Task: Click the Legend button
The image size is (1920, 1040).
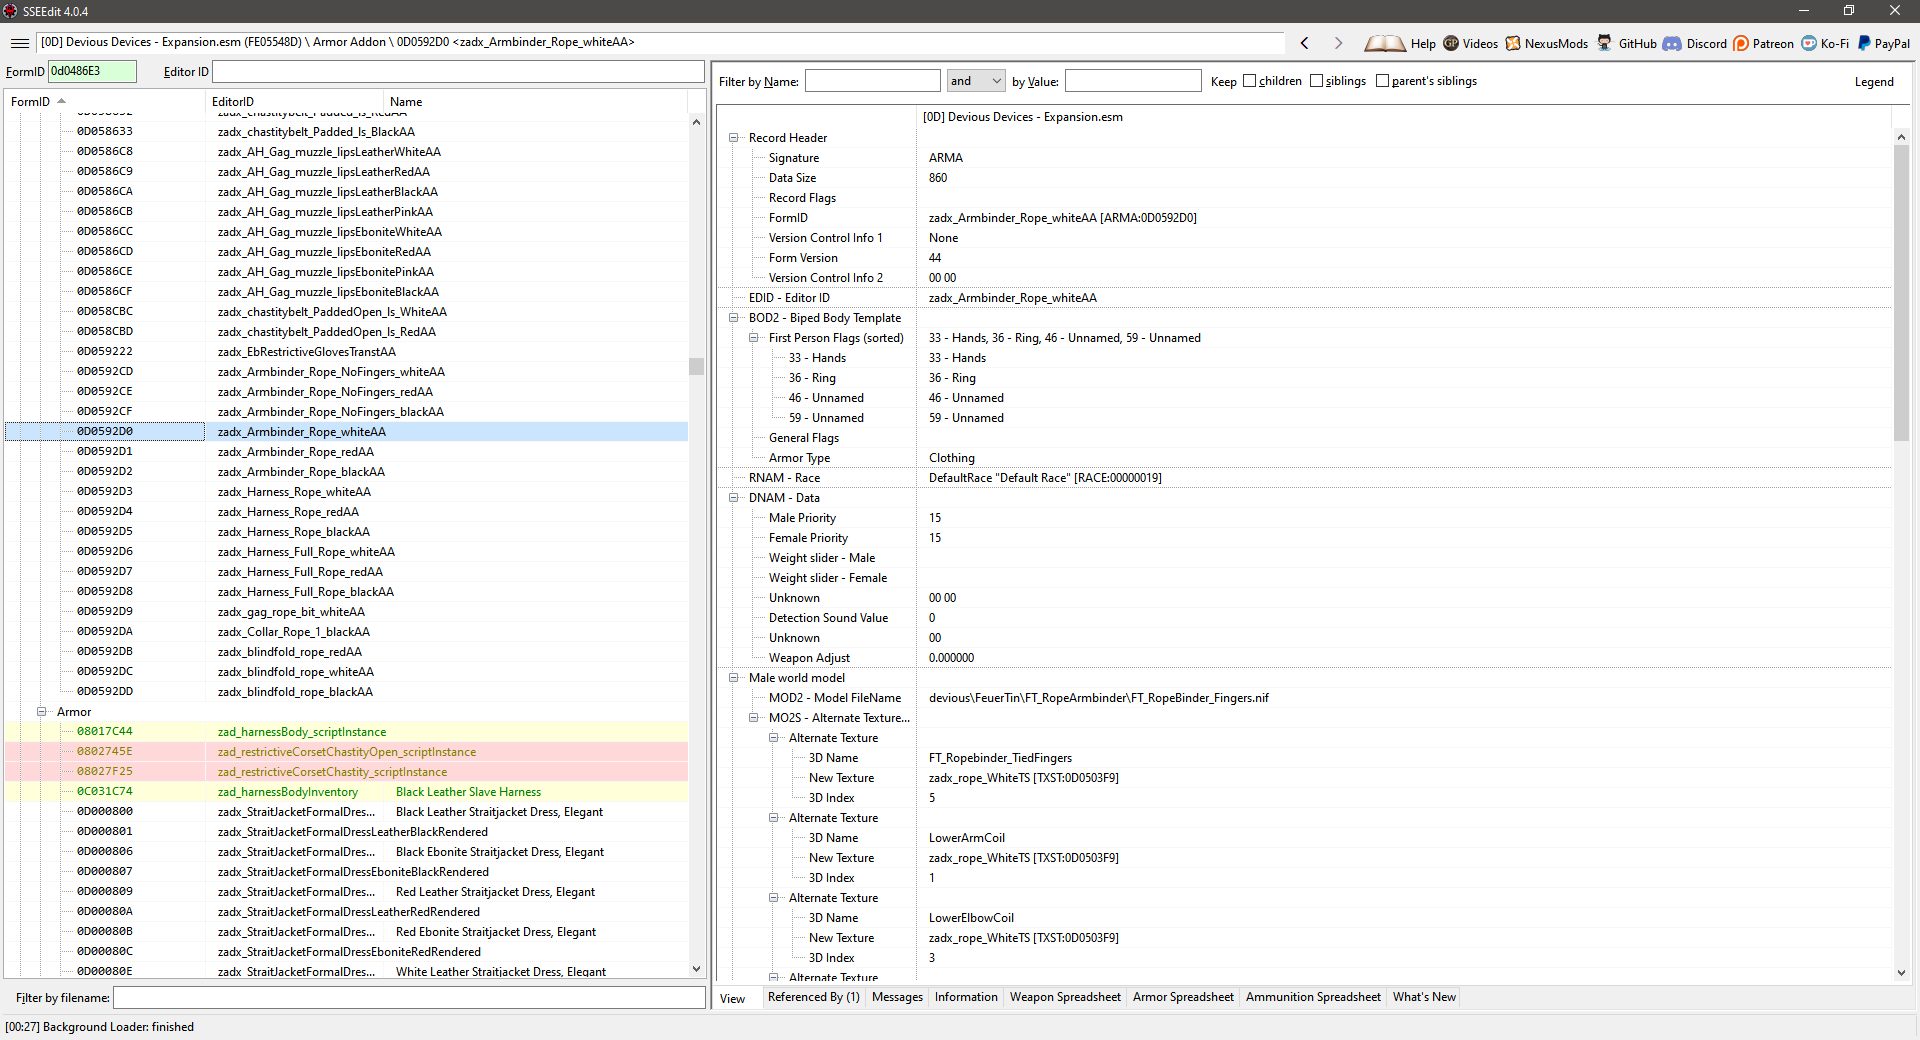Action: 1874,82
